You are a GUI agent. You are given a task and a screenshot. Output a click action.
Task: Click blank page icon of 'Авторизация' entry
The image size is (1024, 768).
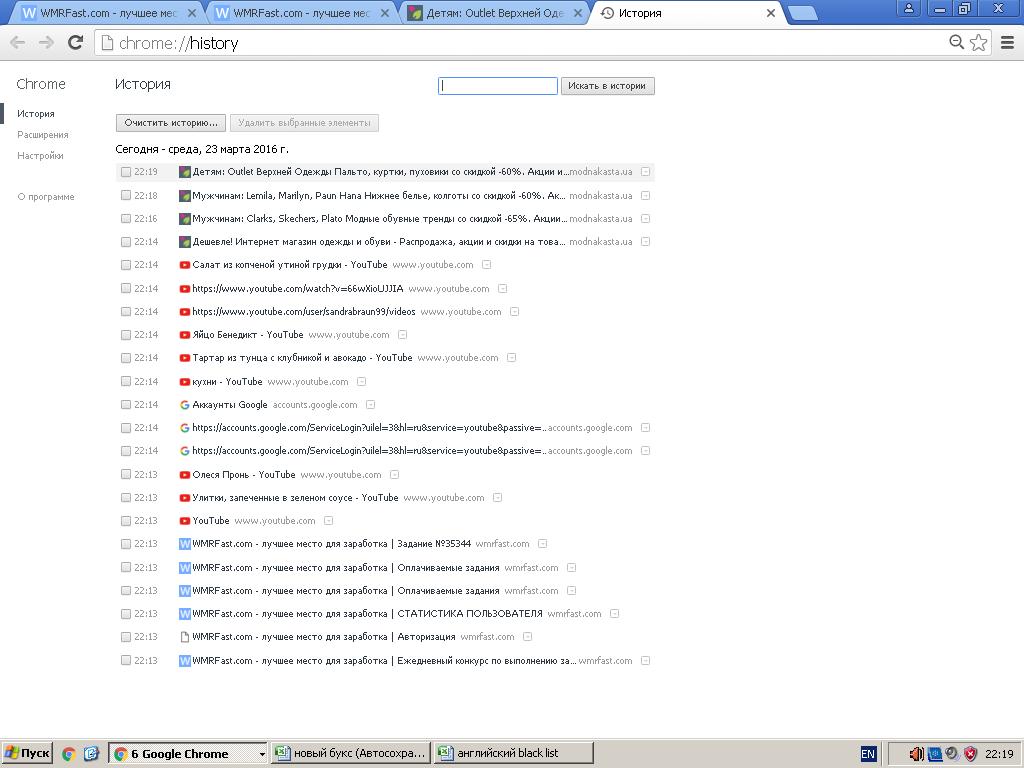(185, 637)
